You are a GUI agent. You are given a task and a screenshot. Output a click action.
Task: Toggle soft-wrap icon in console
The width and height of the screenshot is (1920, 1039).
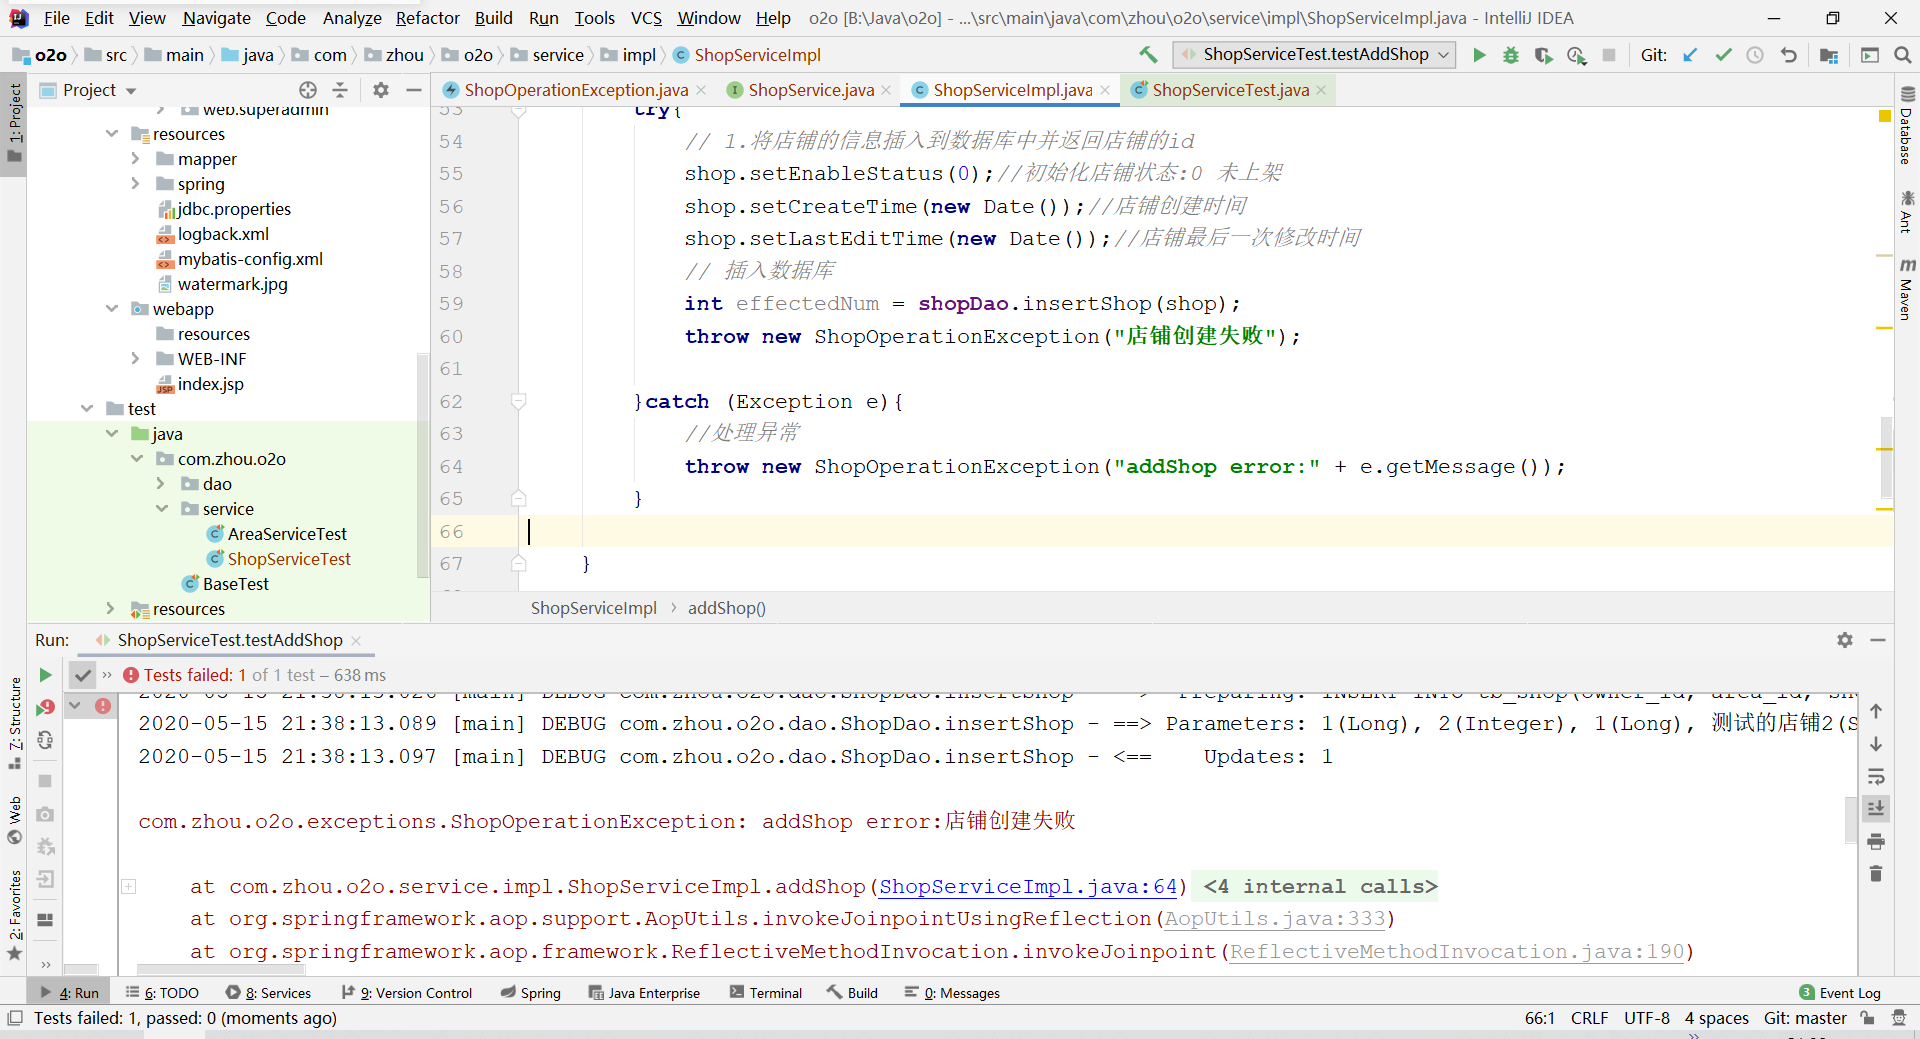[1876, 777]
